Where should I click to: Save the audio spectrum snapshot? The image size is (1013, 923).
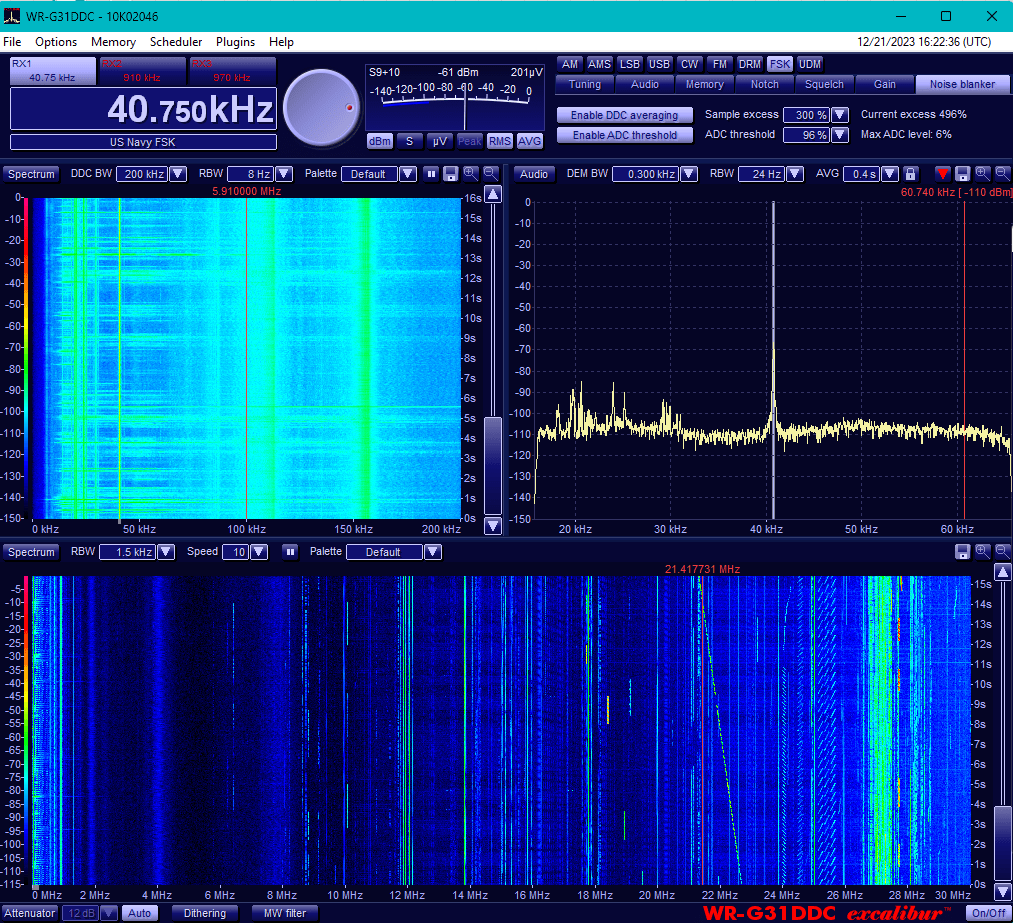963,174
